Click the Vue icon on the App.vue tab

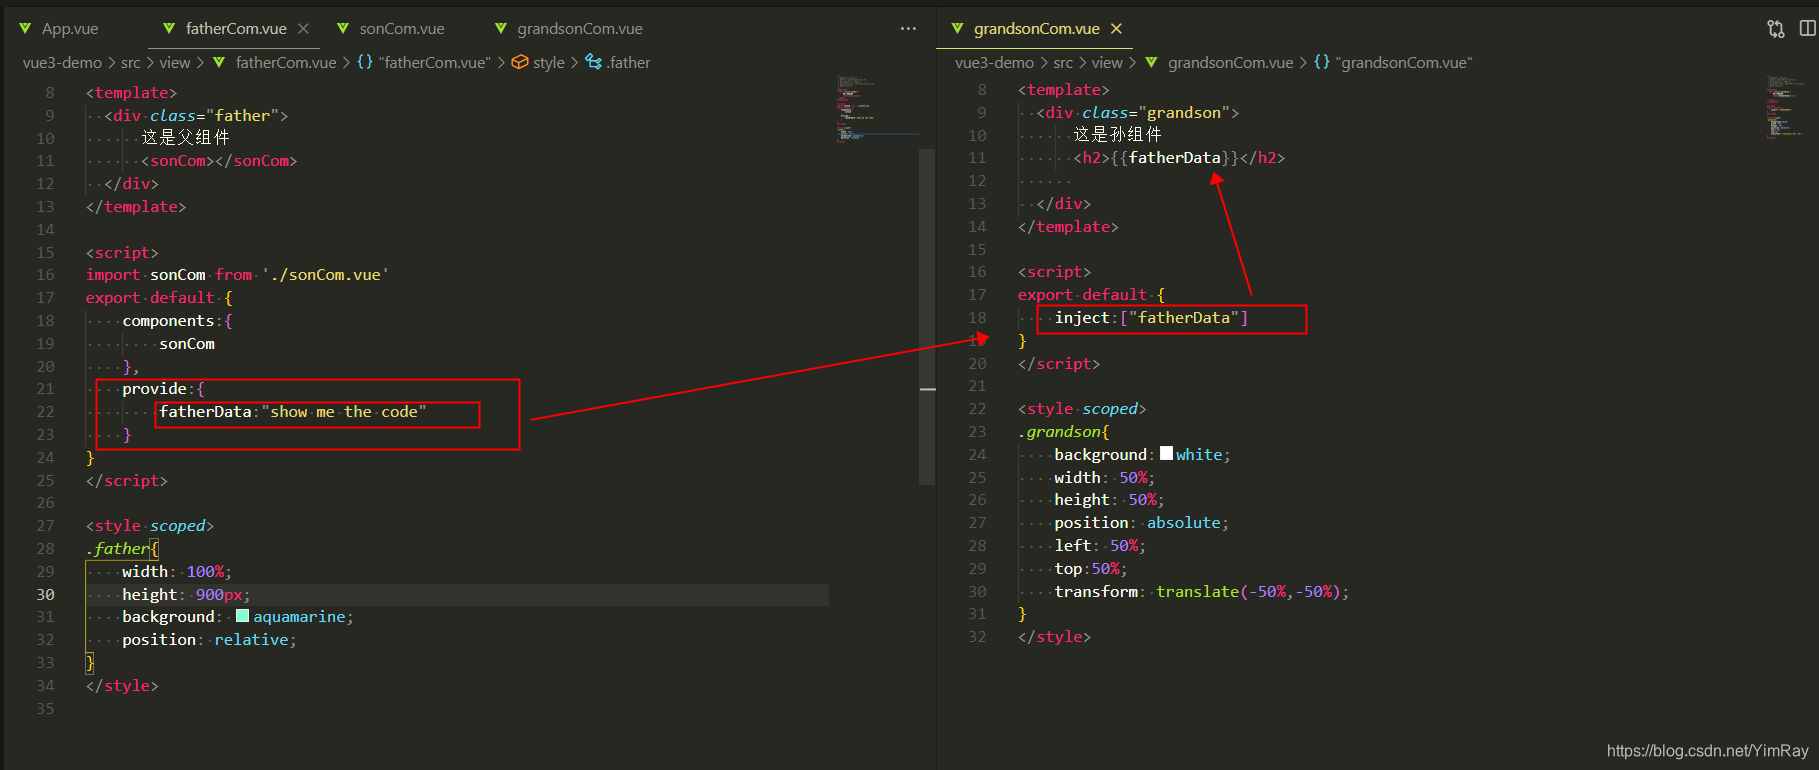pos(25,29)
